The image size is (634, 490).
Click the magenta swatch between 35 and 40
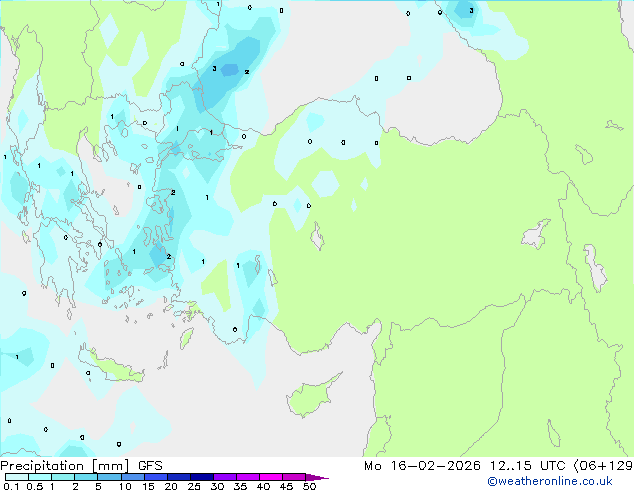[247, 477]
